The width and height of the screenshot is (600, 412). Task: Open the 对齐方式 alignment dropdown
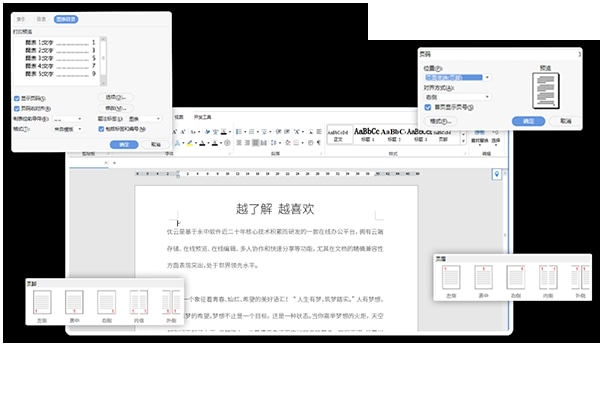[x=458, y=97]
